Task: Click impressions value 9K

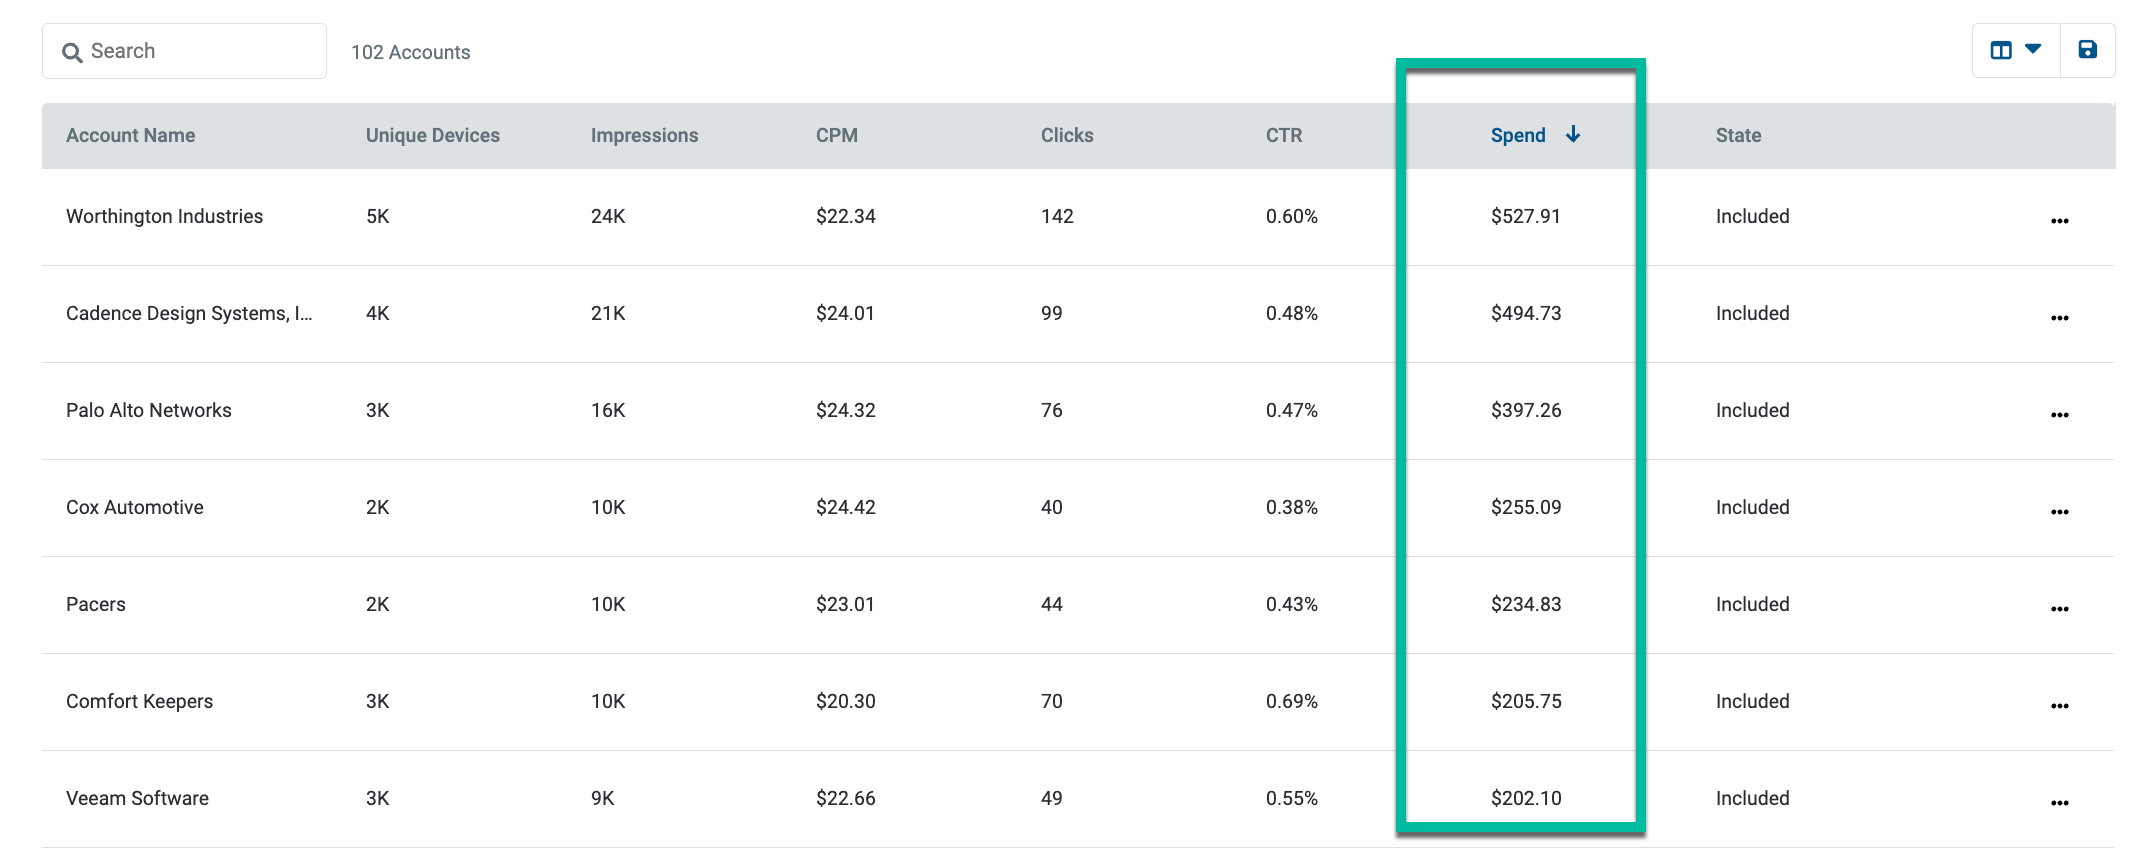Action: (602, 798)
